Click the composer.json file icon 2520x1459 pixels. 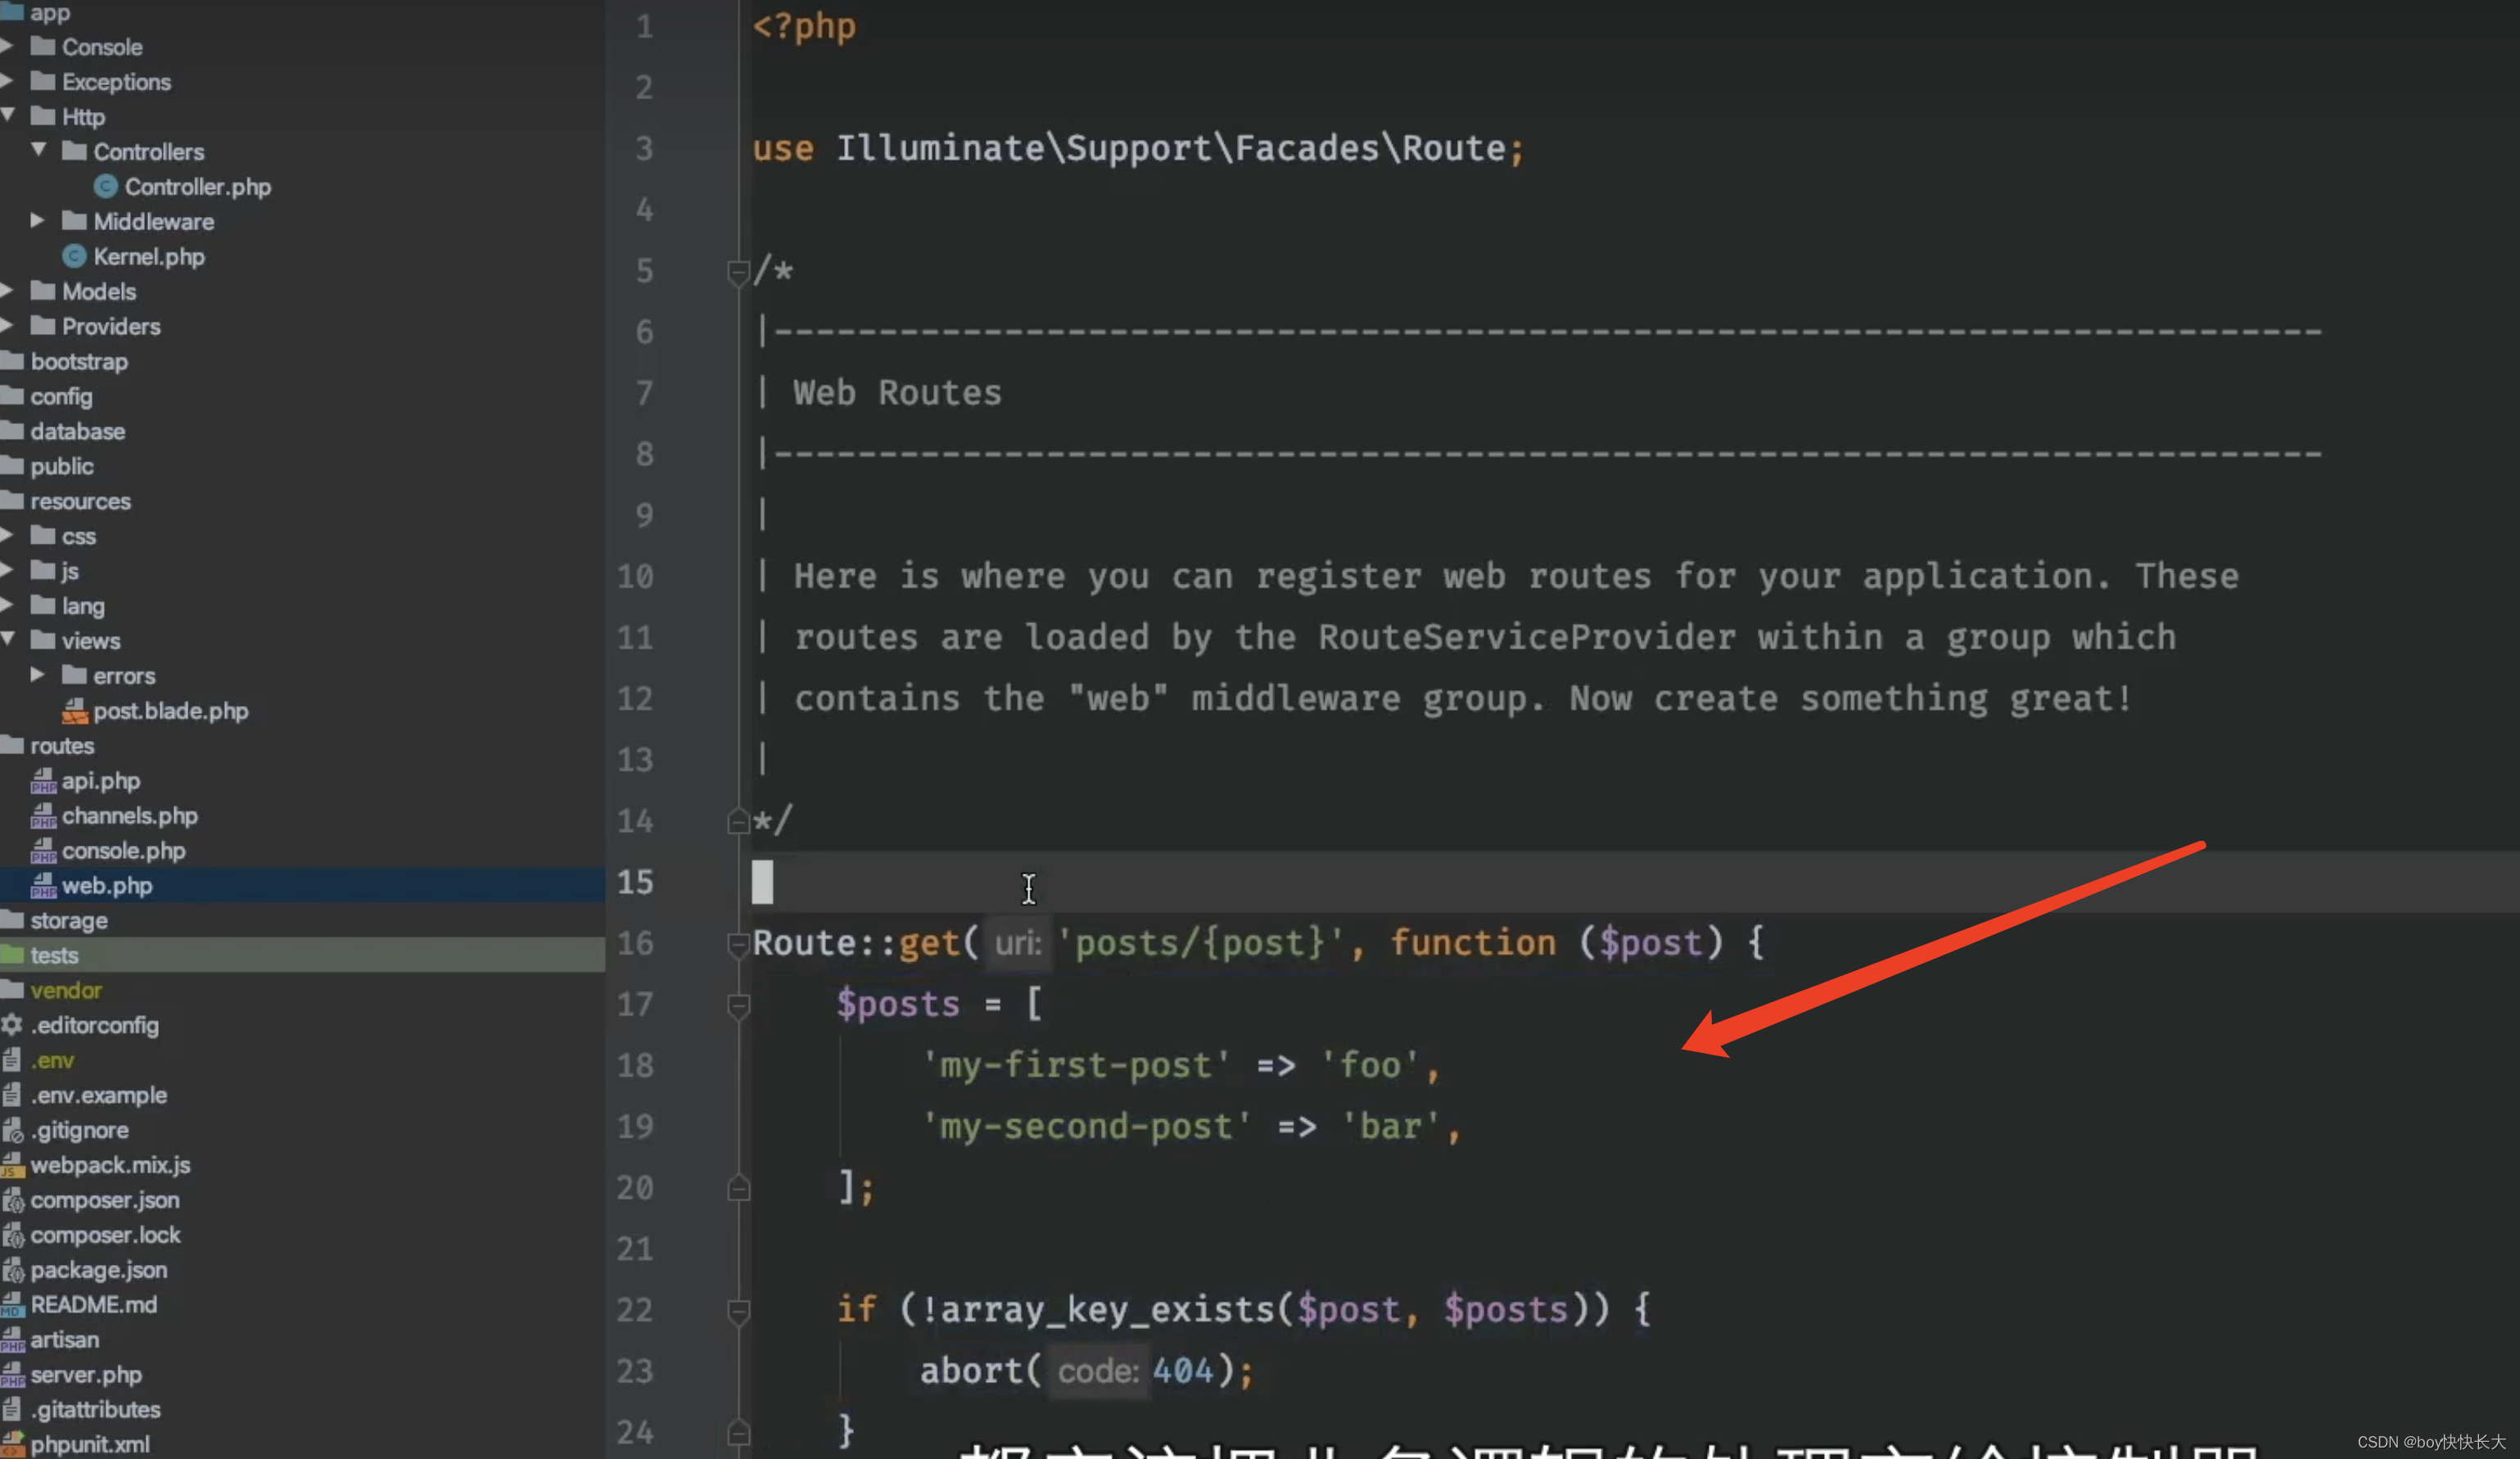click(12, 1200)
